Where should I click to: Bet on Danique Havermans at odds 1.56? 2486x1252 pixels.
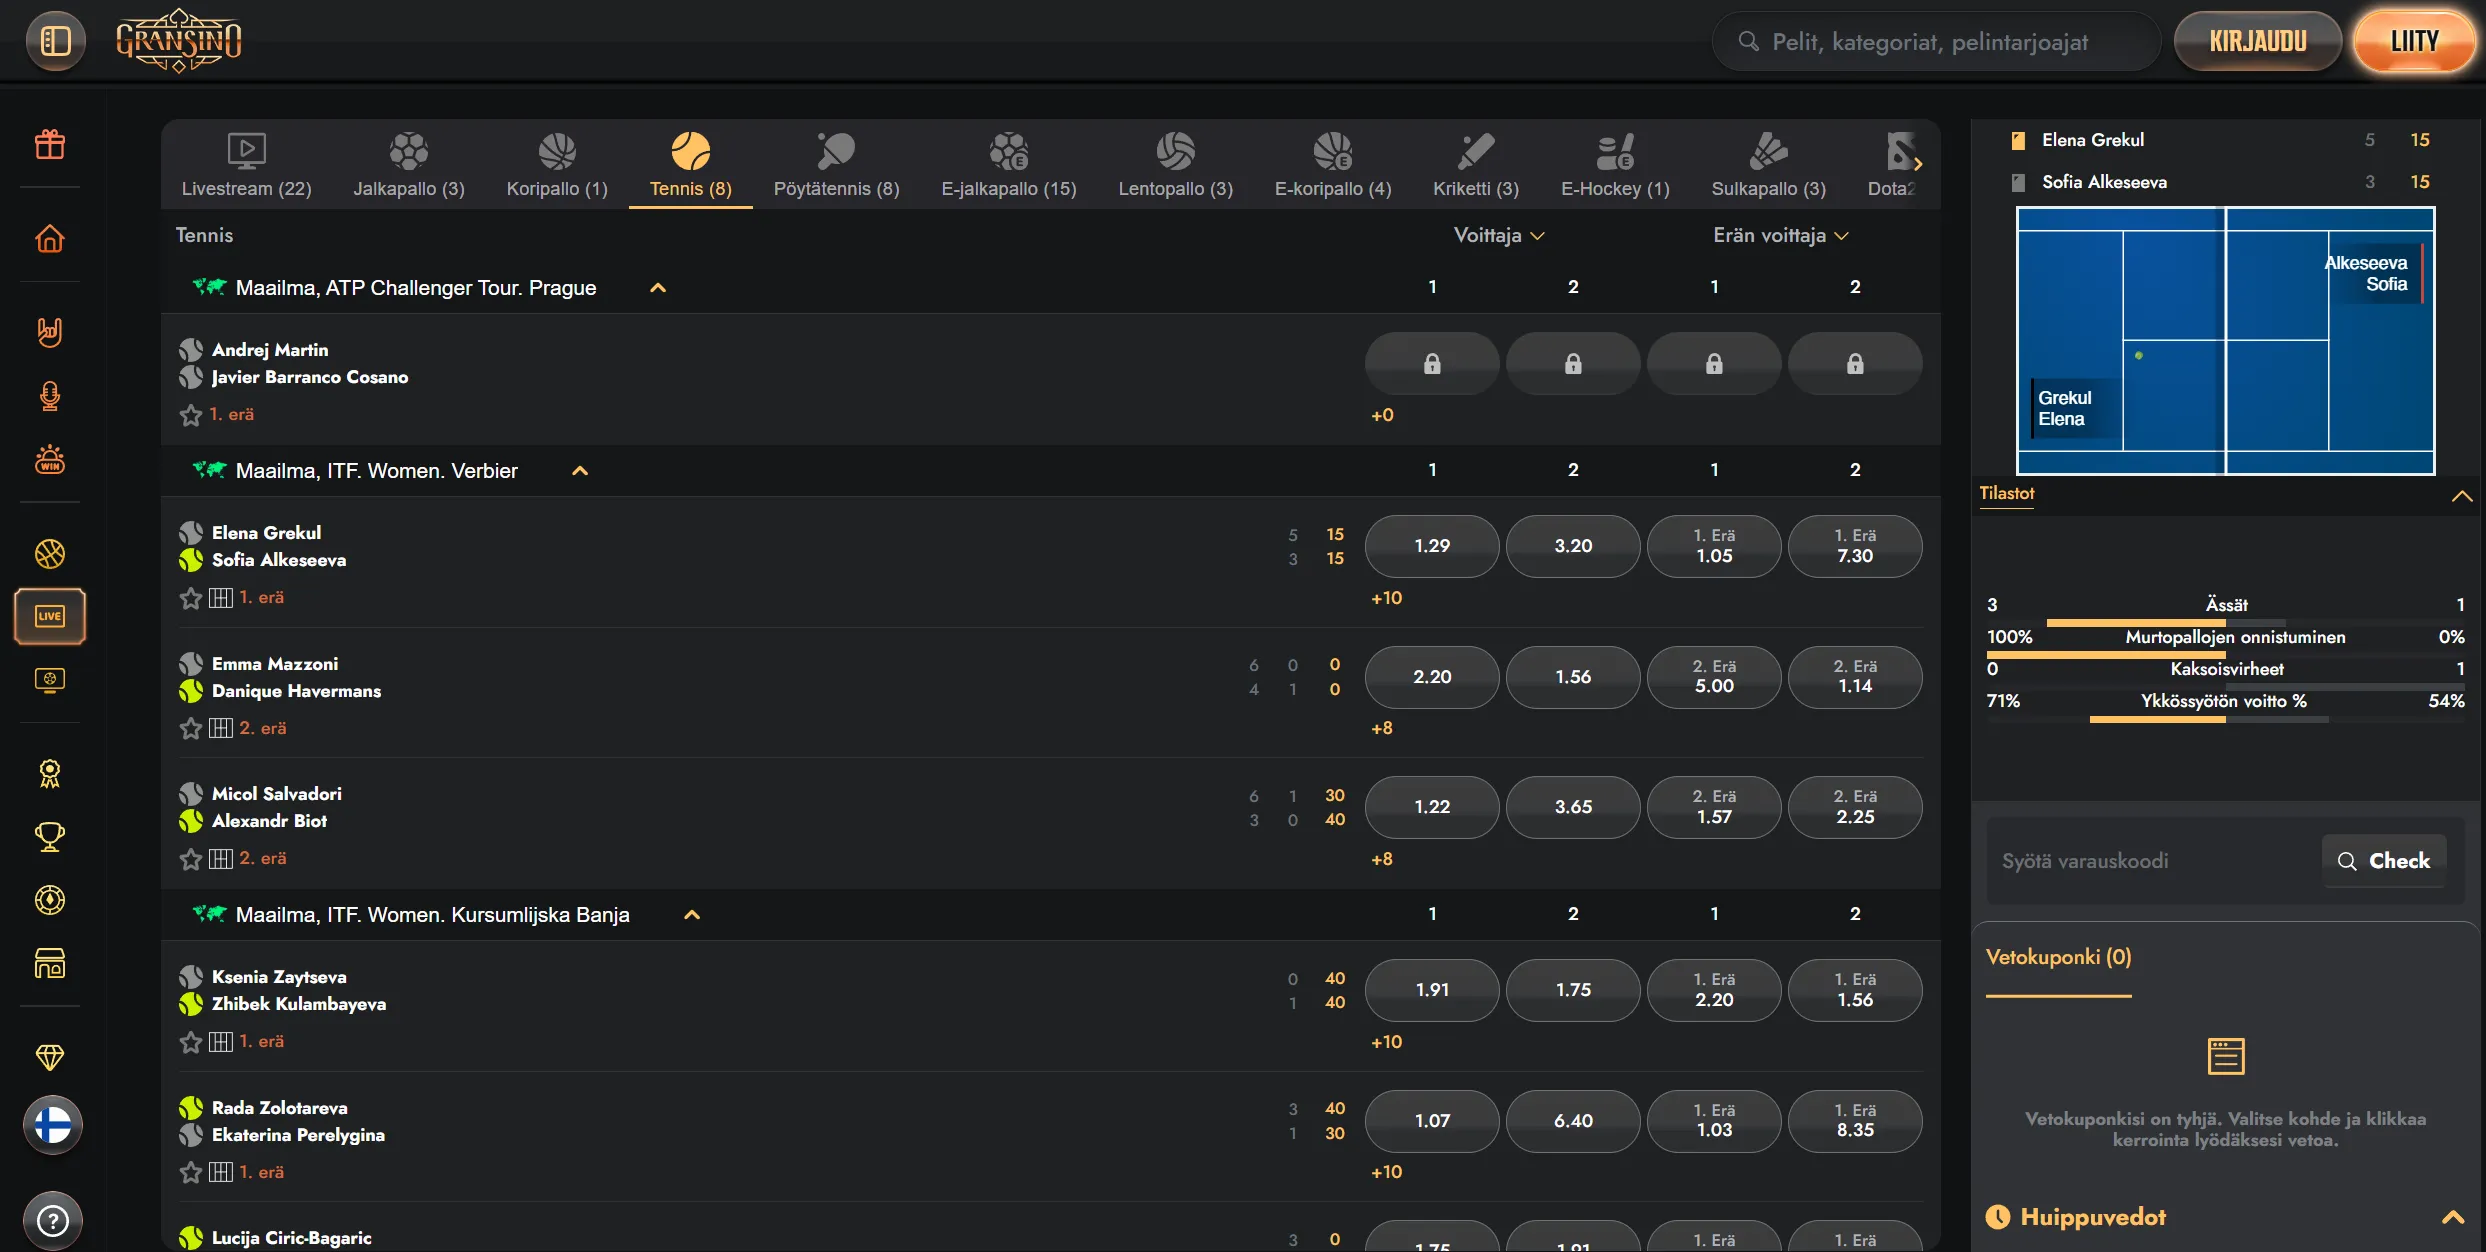pyautogui.click(x=1573, y=677)
